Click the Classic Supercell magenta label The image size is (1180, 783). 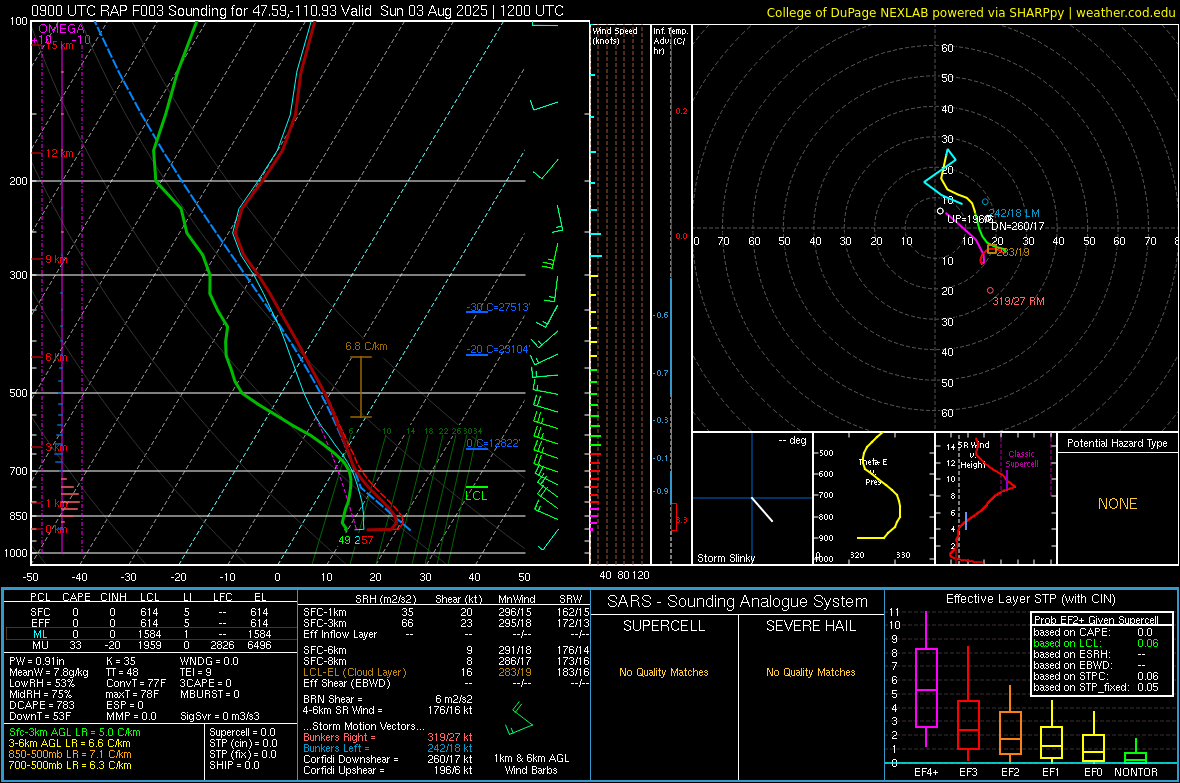1021,459
